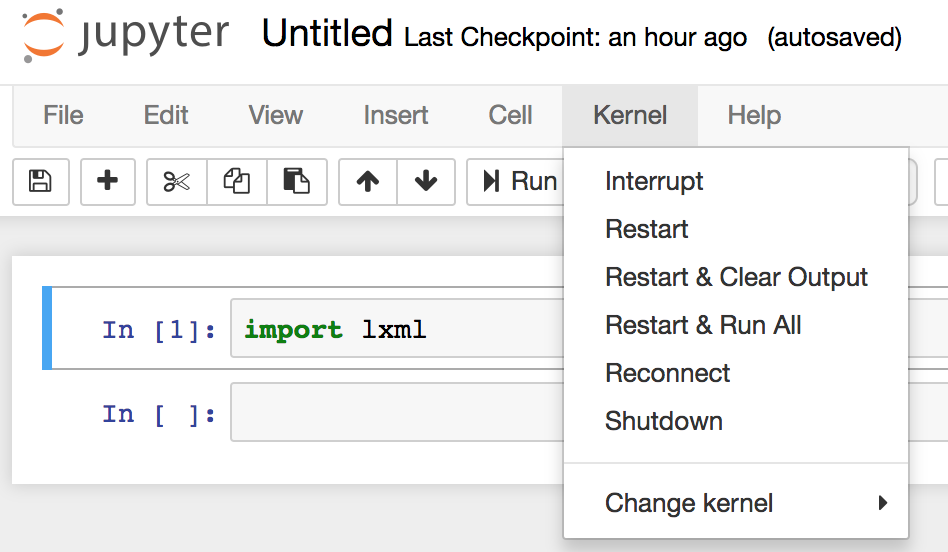Copy selected cells icon

[237, 181]
